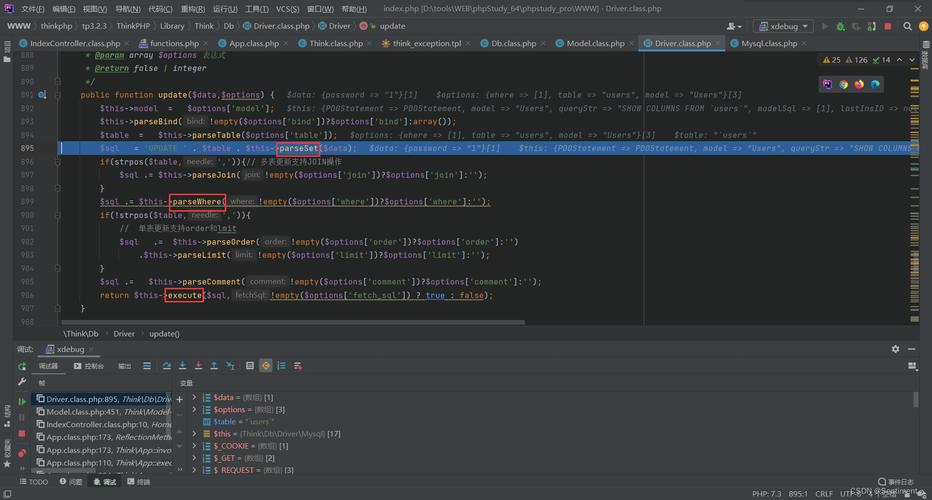Toggle variables list view icon in debug toolbar

[x=282, y=366]
